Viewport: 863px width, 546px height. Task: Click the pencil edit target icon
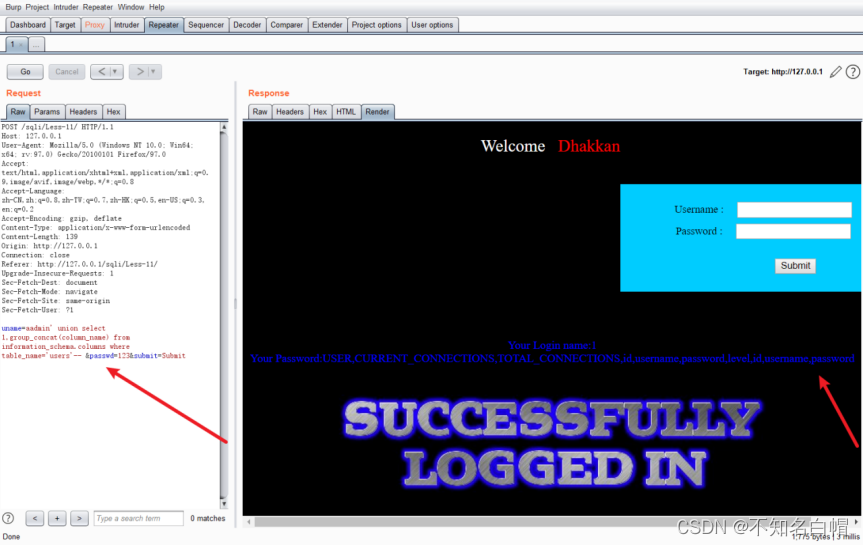click(835, 72)
